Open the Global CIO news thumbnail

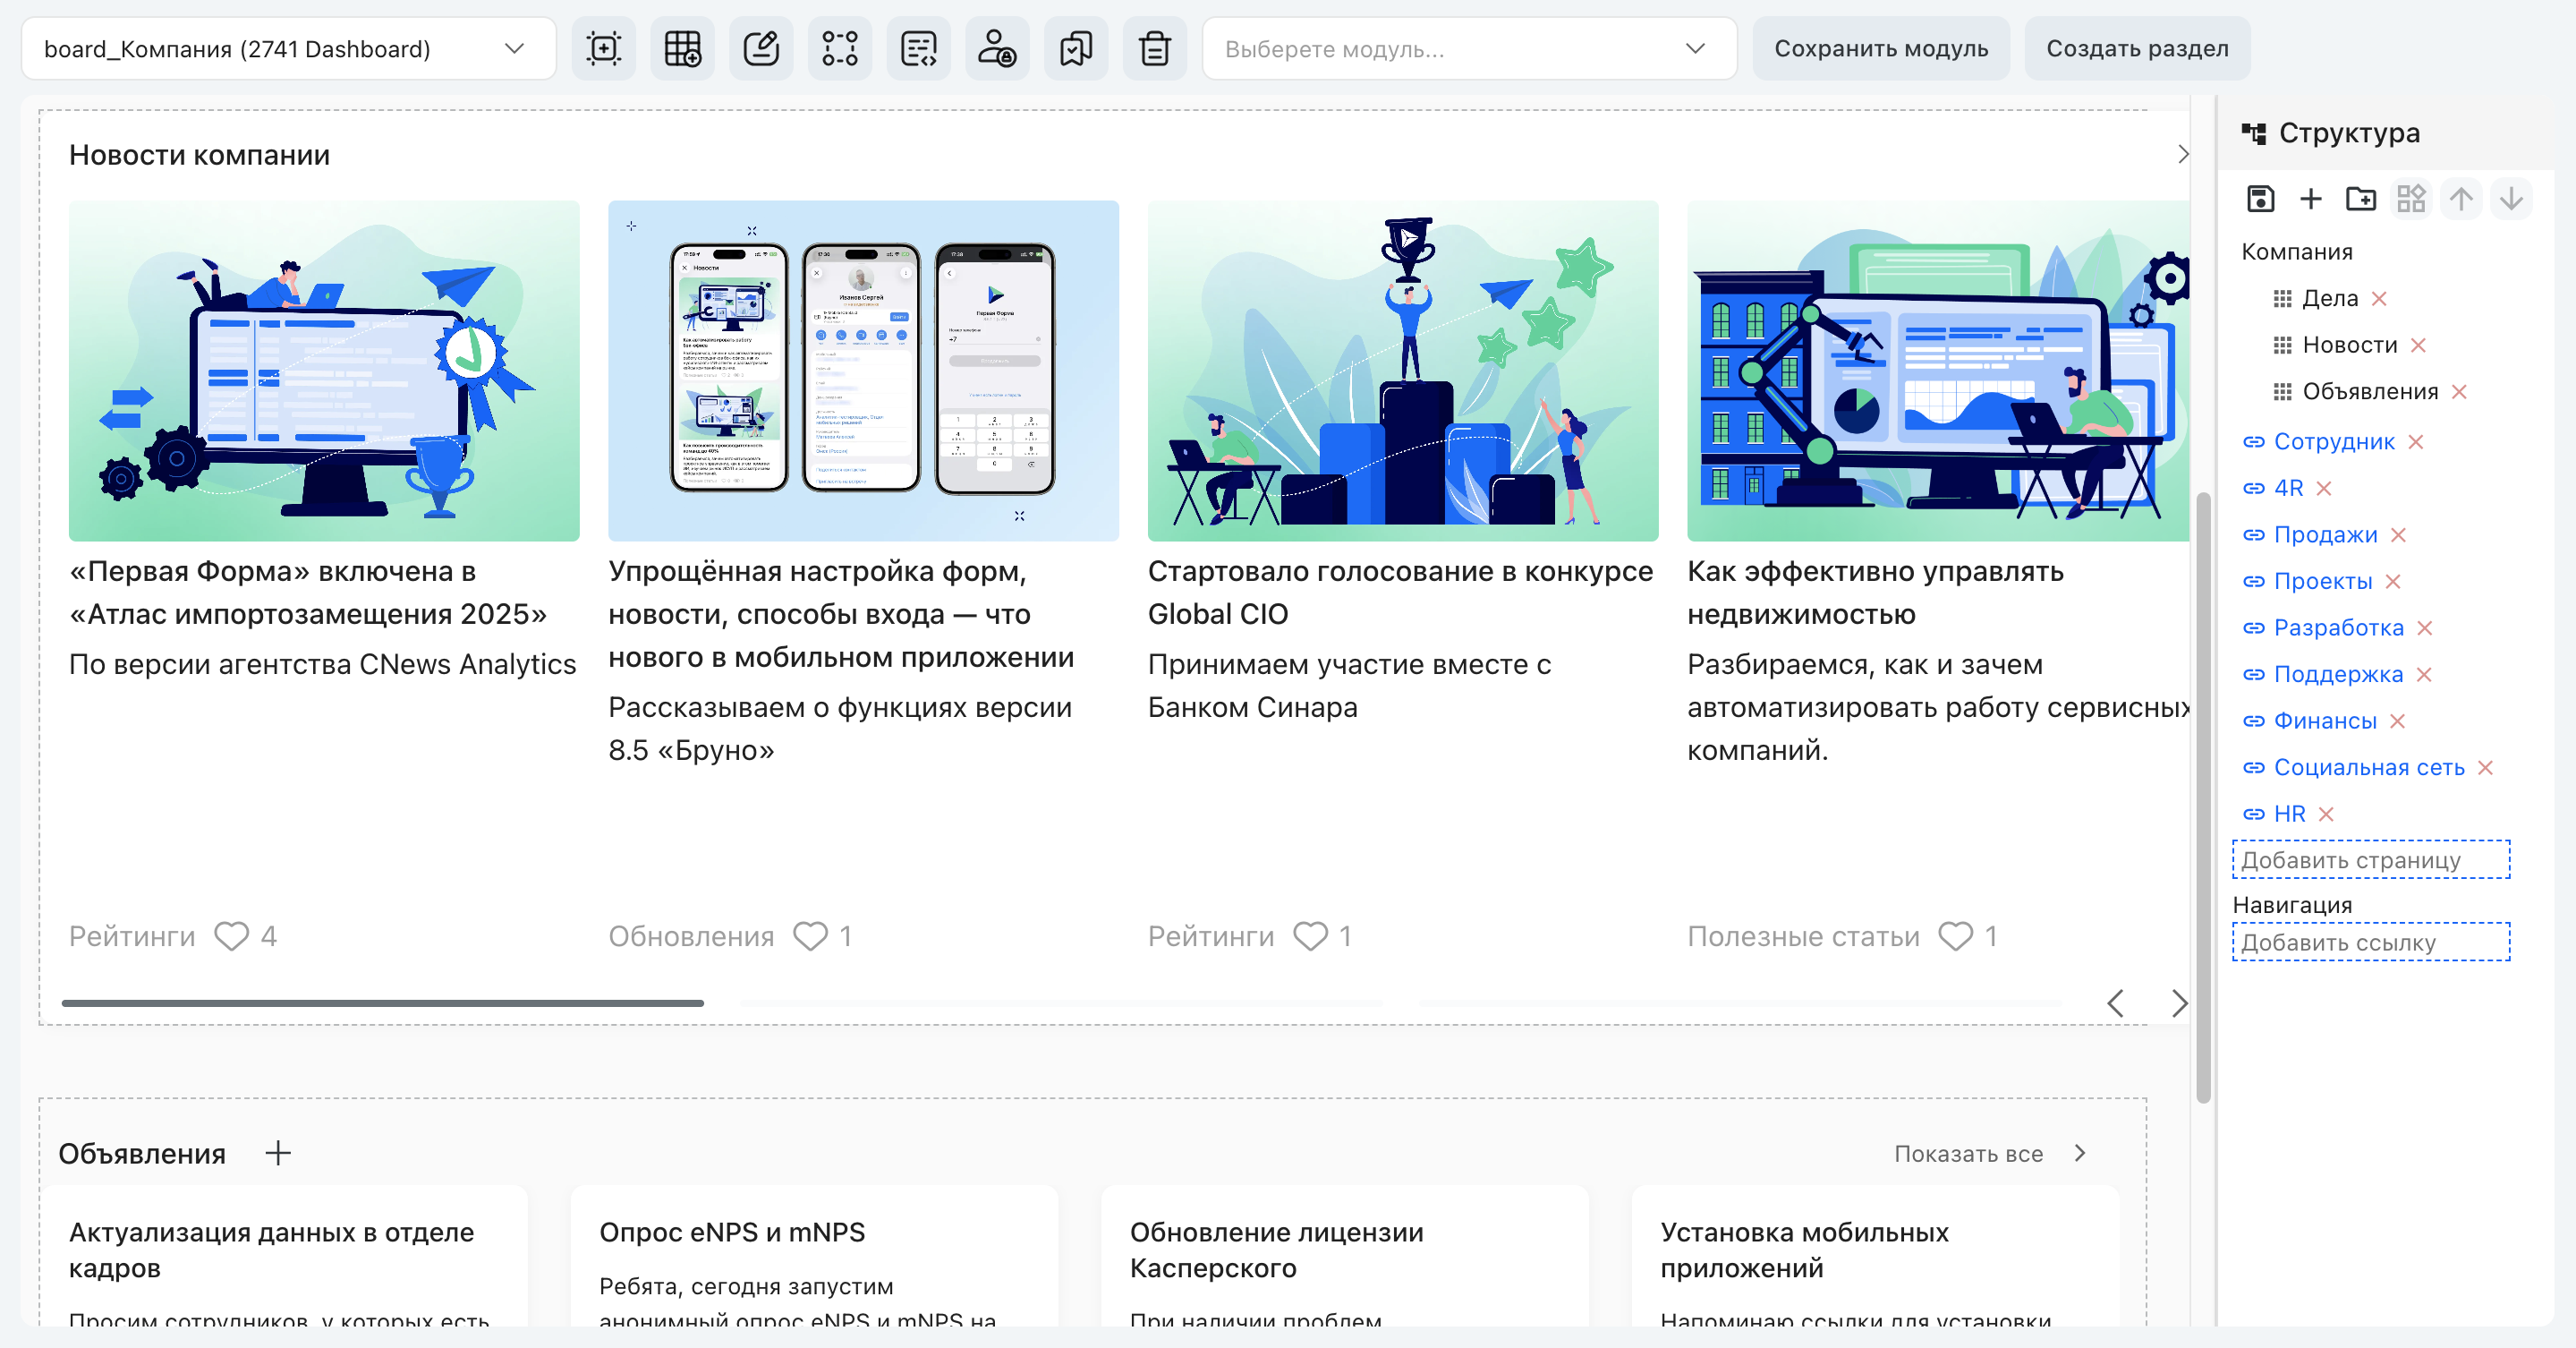tap(1402, 371)
